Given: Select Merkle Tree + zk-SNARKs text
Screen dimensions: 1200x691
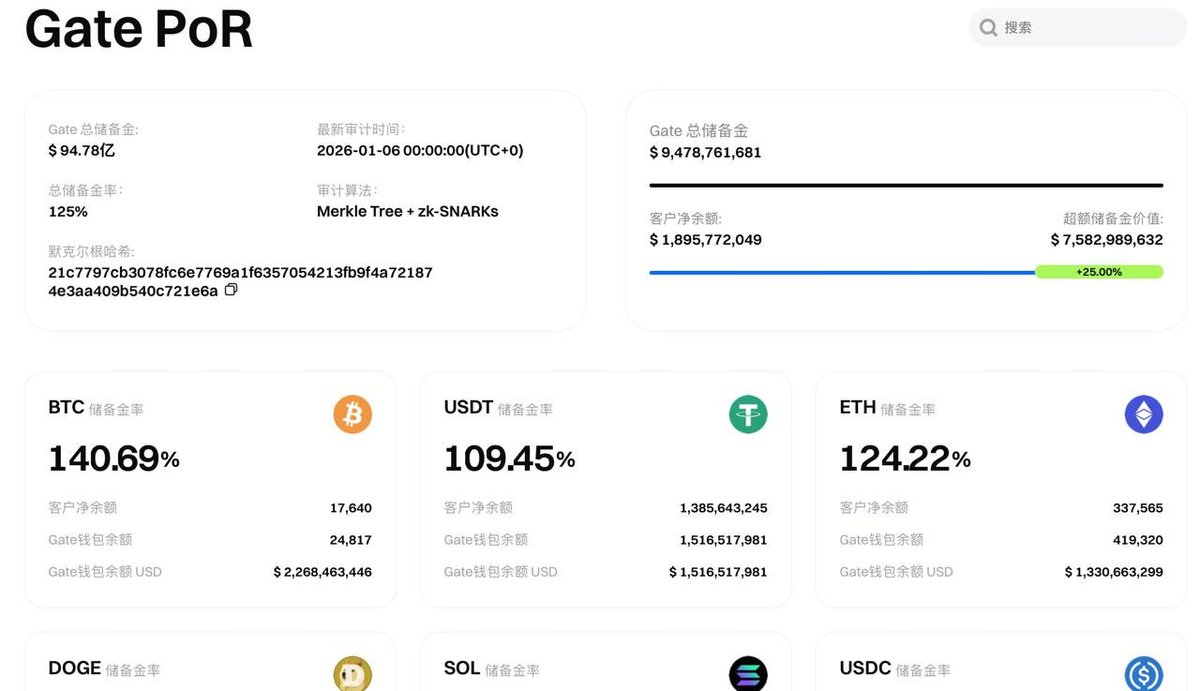Looking at the screenshot, I should point(408,212).
